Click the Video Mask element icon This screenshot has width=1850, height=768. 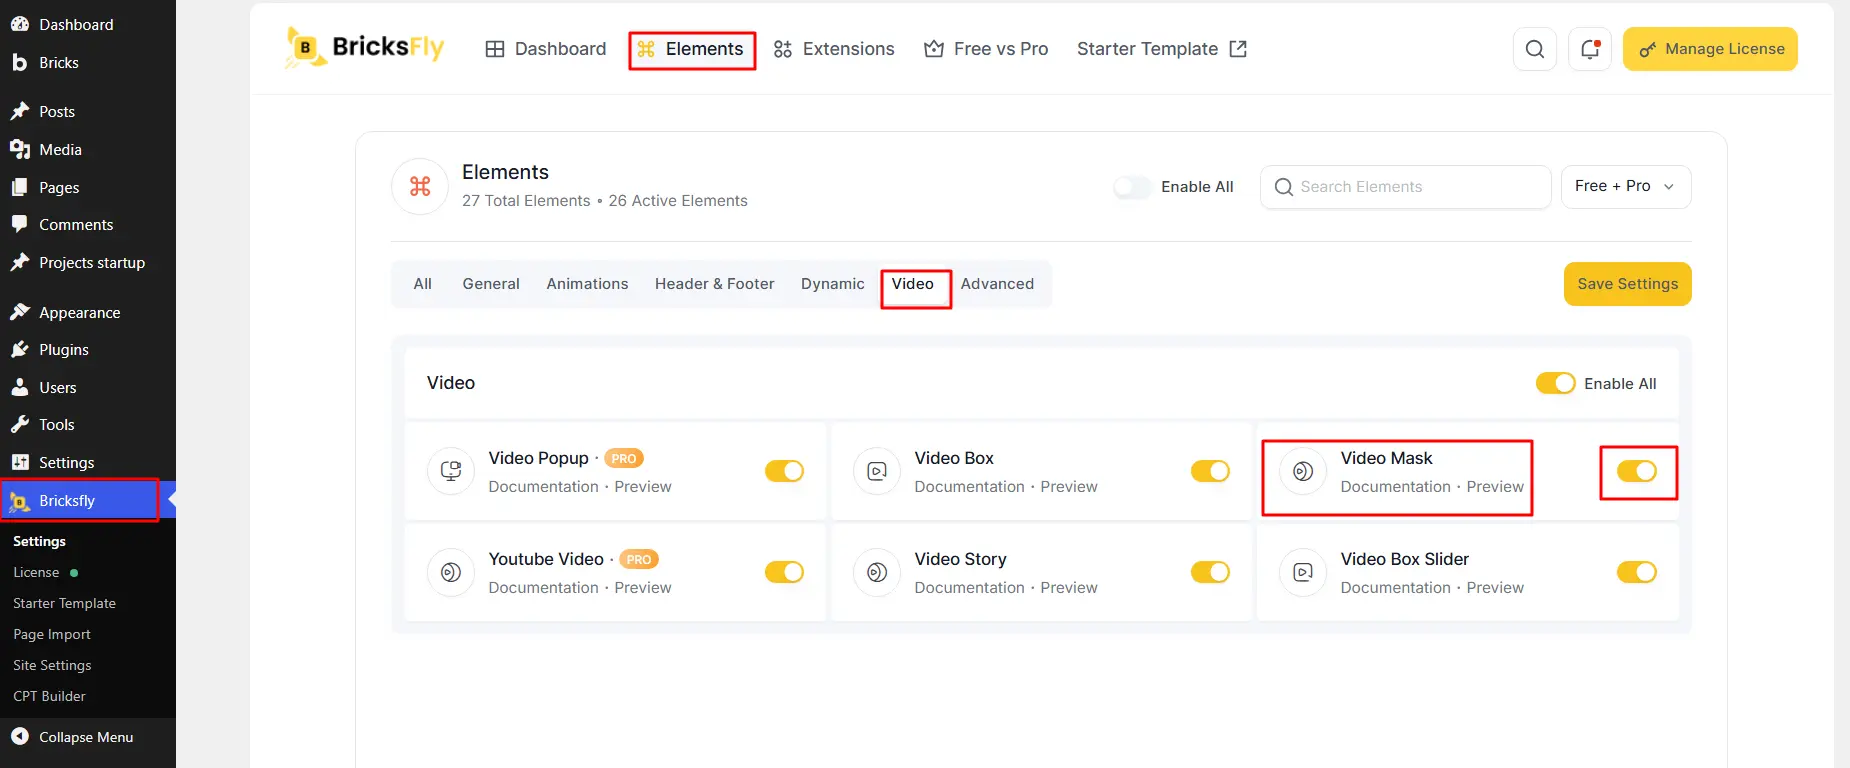pyautogui.click(x=1303, y=471)
